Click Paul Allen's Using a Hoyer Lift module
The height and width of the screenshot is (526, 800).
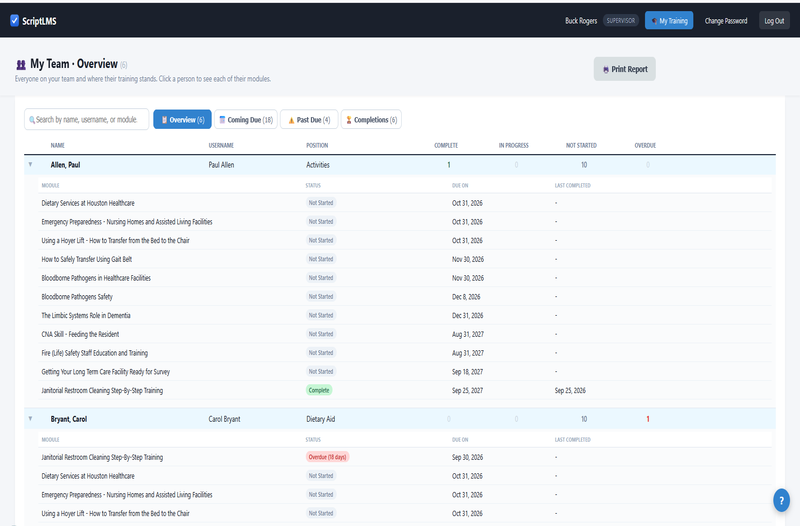(115, 240)
